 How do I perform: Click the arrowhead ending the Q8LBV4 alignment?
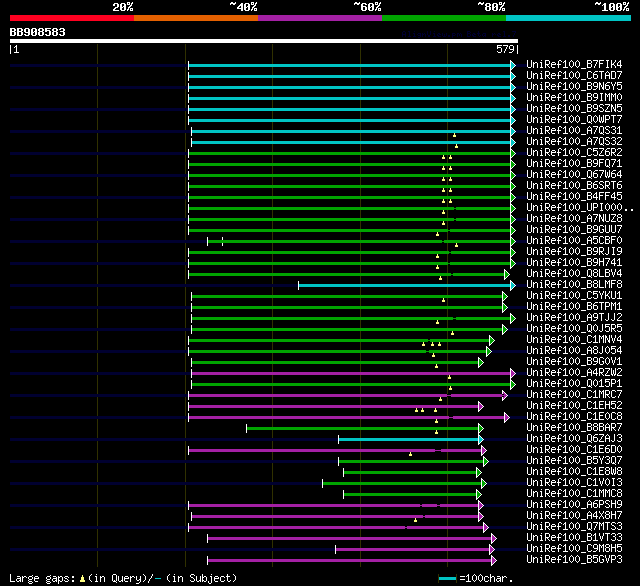pos(507,274)
